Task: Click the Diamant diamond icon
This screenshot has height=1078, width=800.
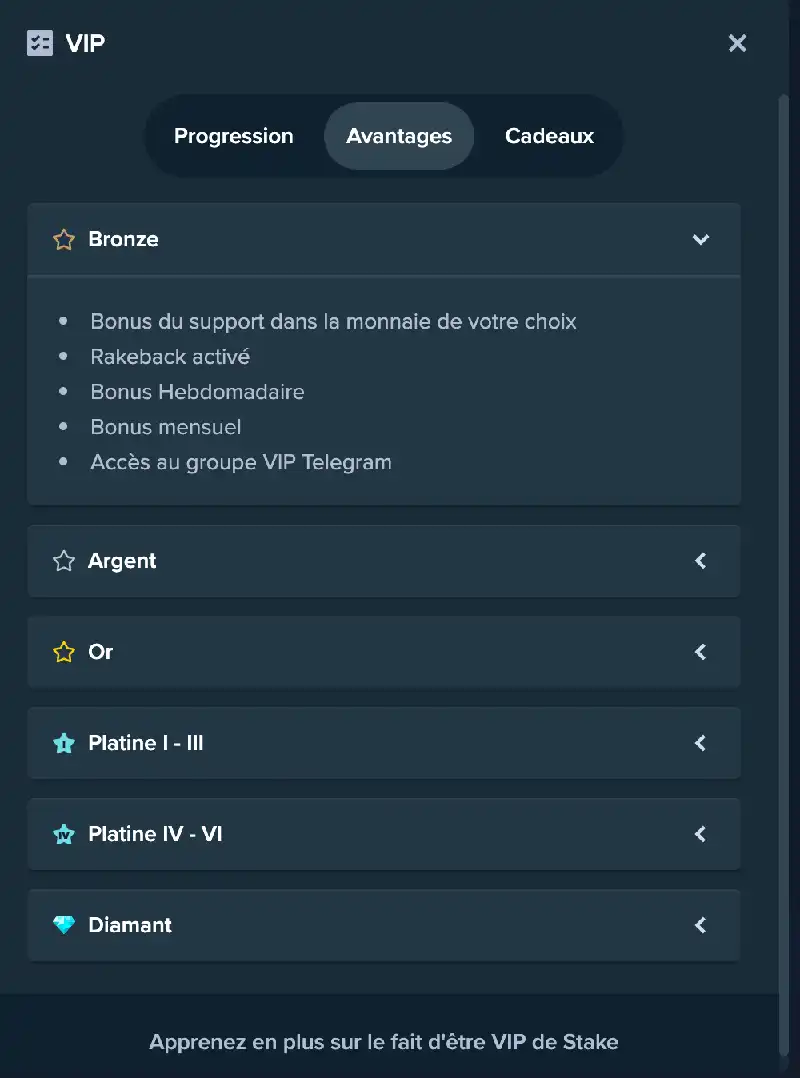Action: pyautogui.click(x=64, y=925)
